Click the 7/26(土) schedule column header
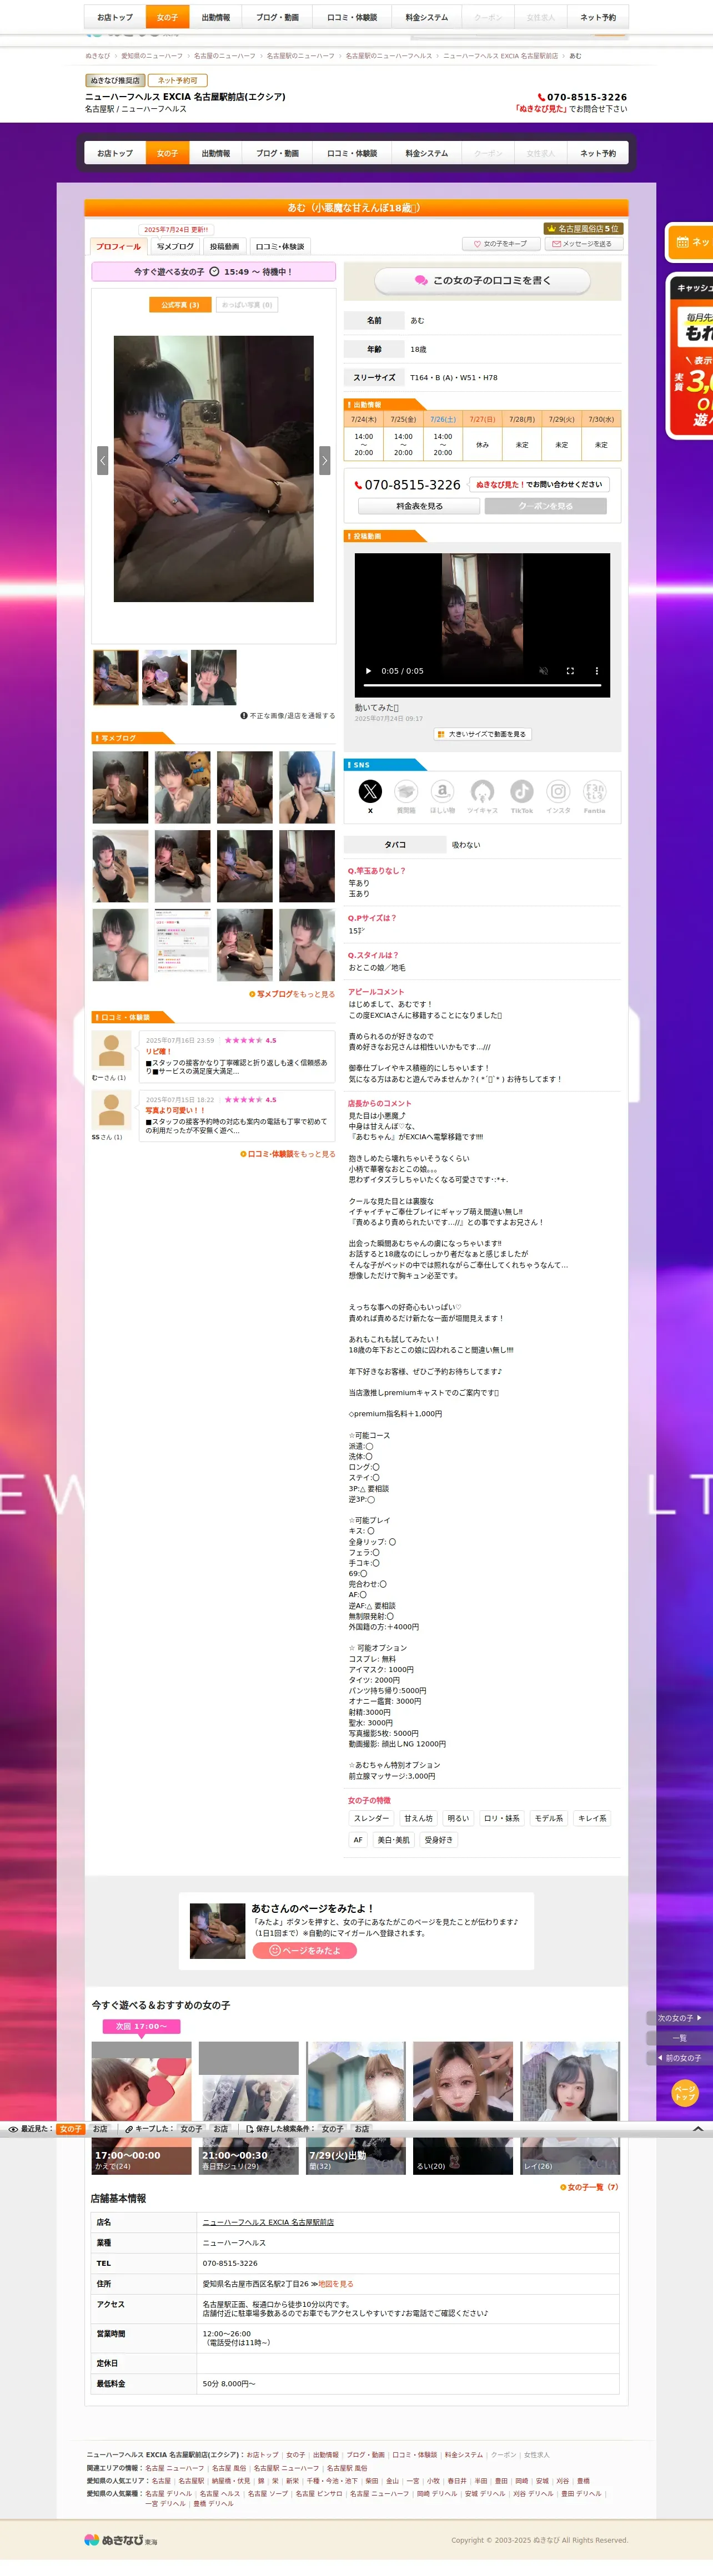Screen dimensions: 713x2576 pyautogui.click(x=443, y=420)
